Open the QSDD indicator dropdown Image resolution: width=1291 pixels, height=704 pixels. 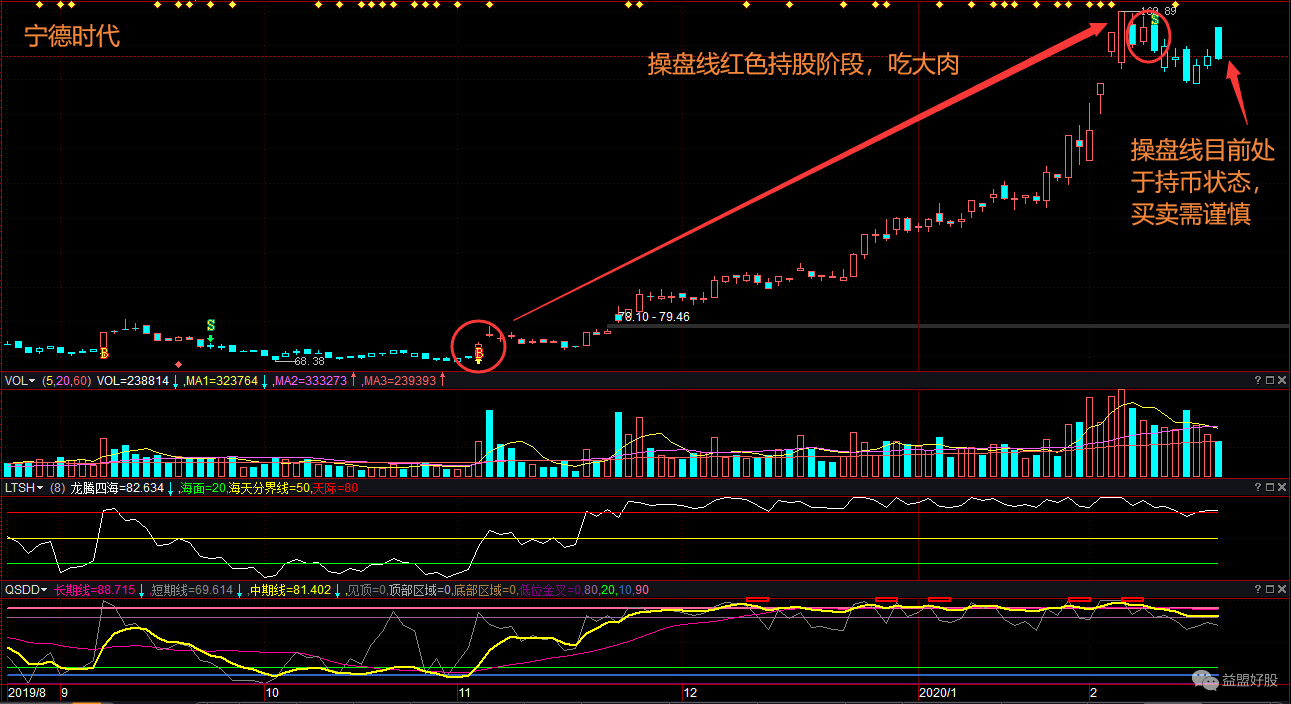pyautogui.click(x=44, y=590)
